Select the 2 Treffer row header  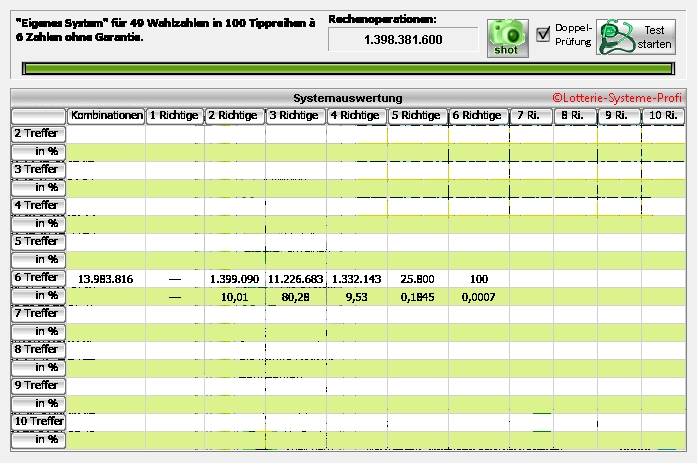37,133
